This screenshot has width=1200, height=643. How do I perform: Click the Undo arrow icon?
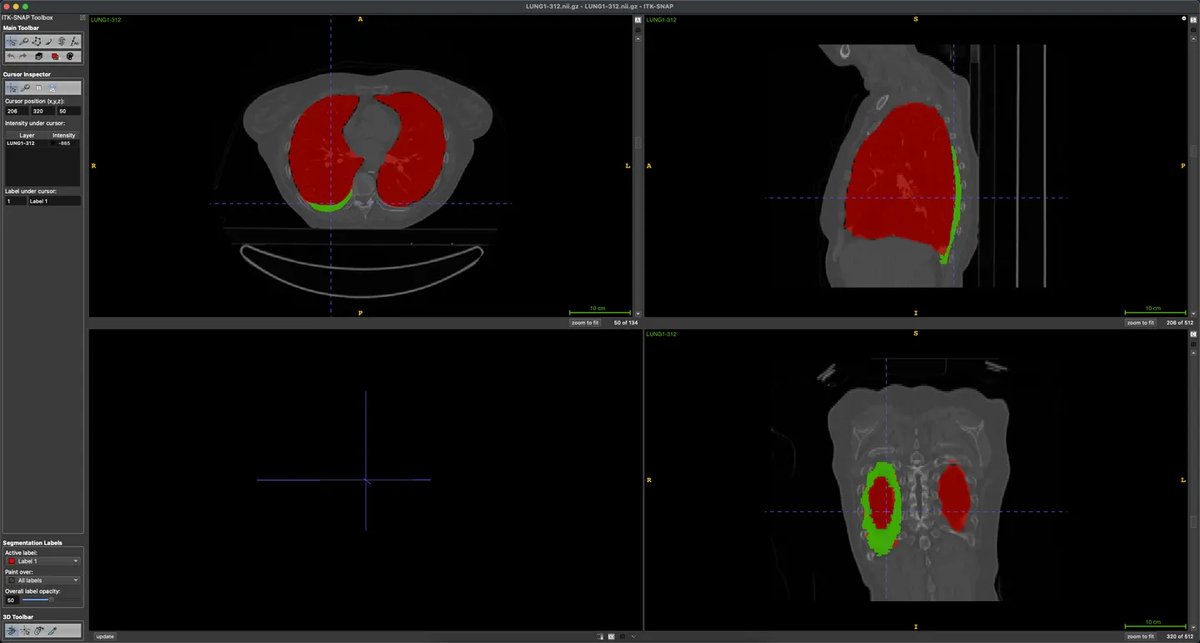12,56
